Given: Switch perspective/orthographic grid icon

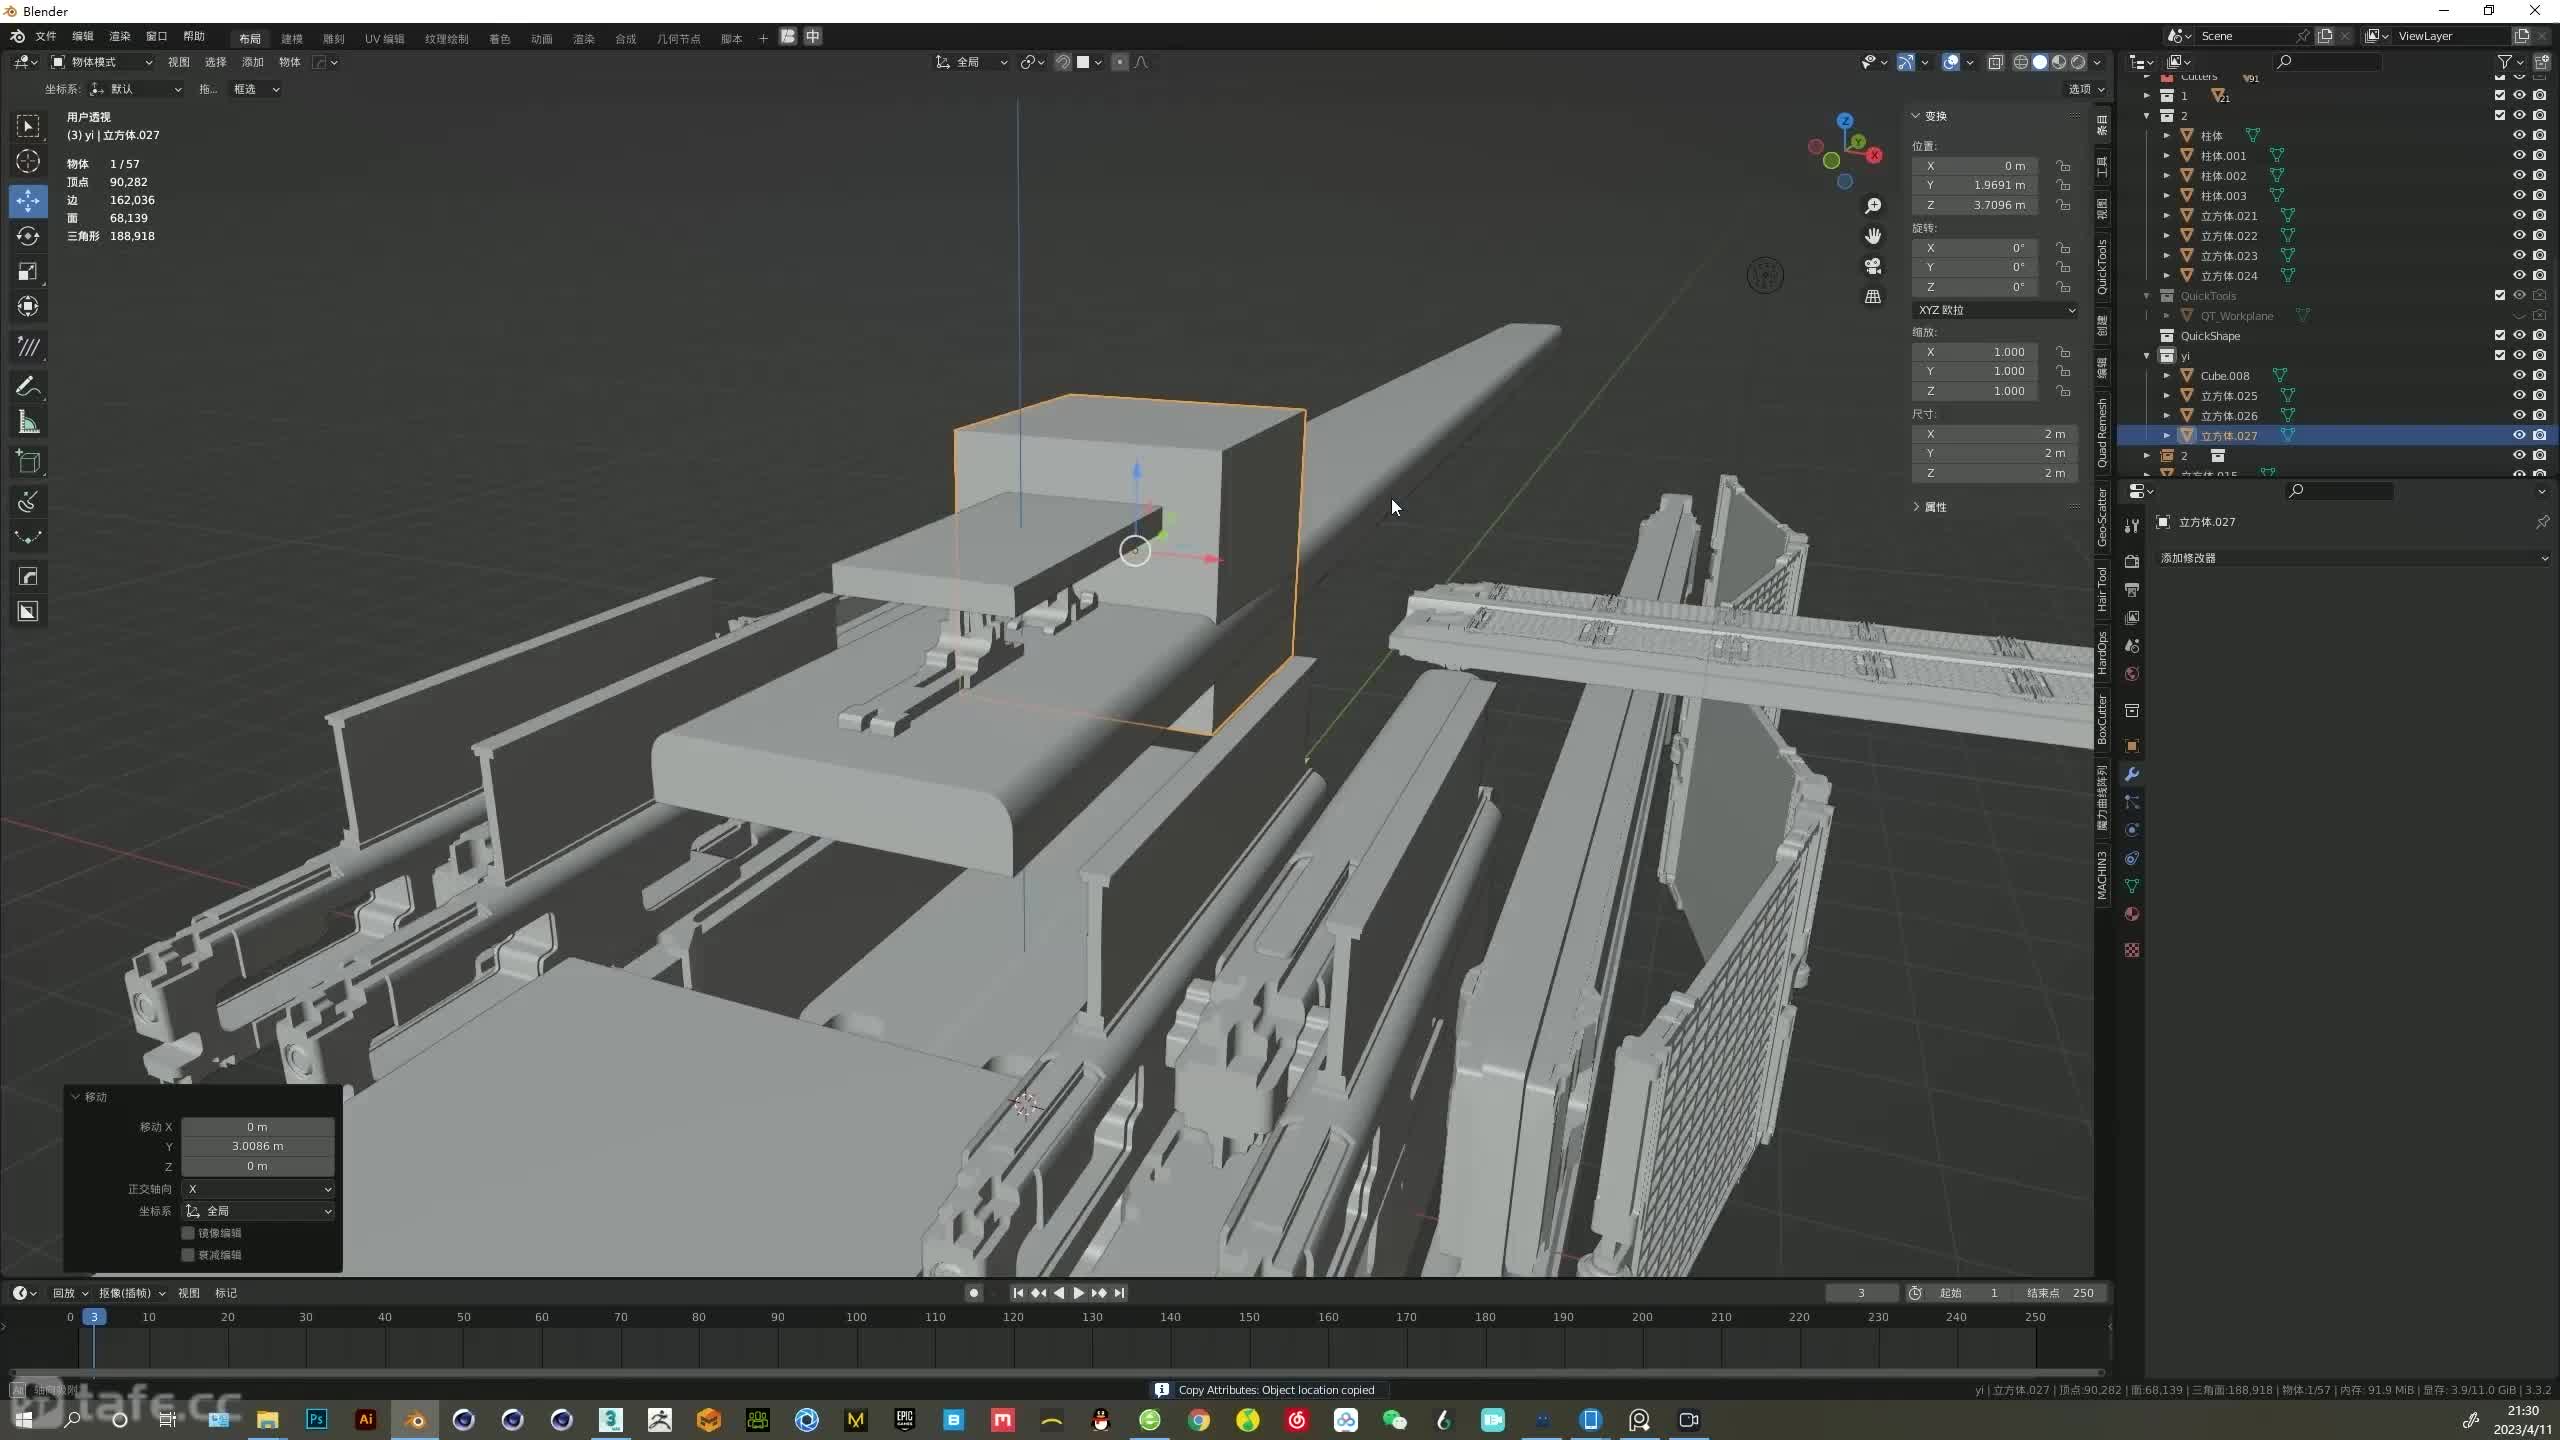Looking at the screenshot, I should (1873, 297).
